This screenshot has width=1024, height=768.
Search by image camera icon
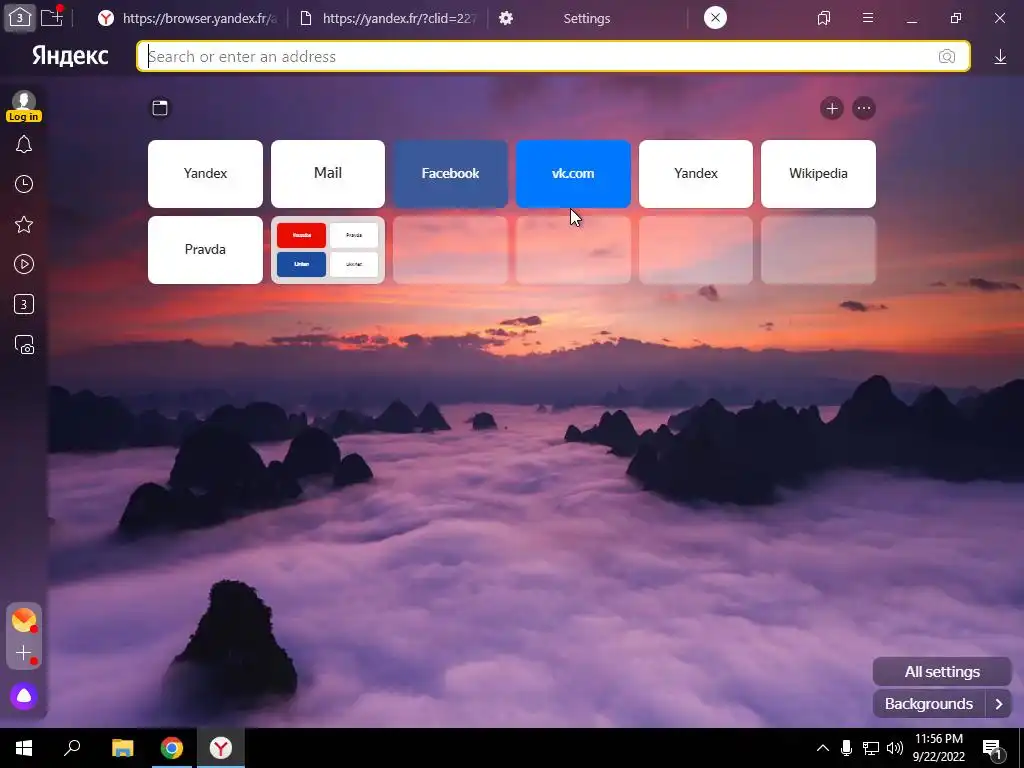(x=947, y=57)
